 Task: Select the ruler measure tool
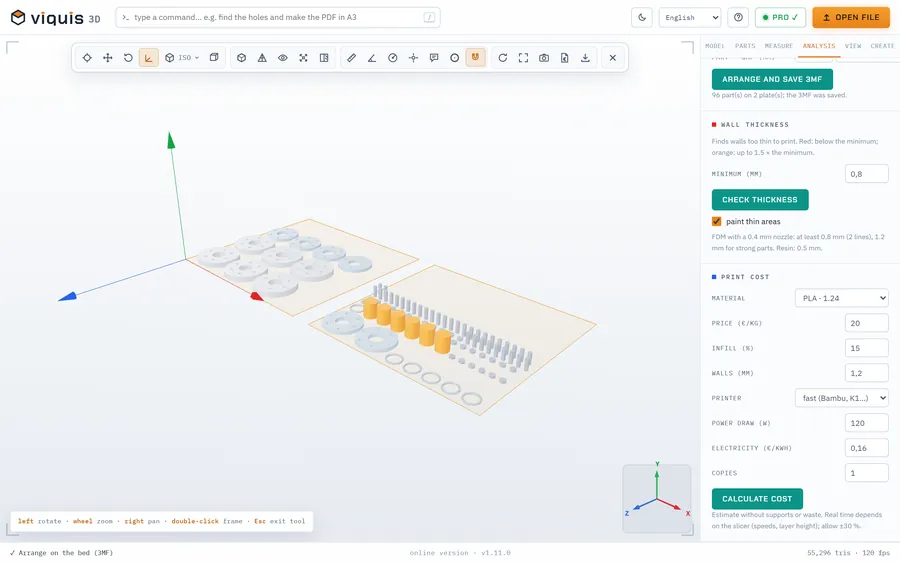pyautogui.click(x=351, y=57)
